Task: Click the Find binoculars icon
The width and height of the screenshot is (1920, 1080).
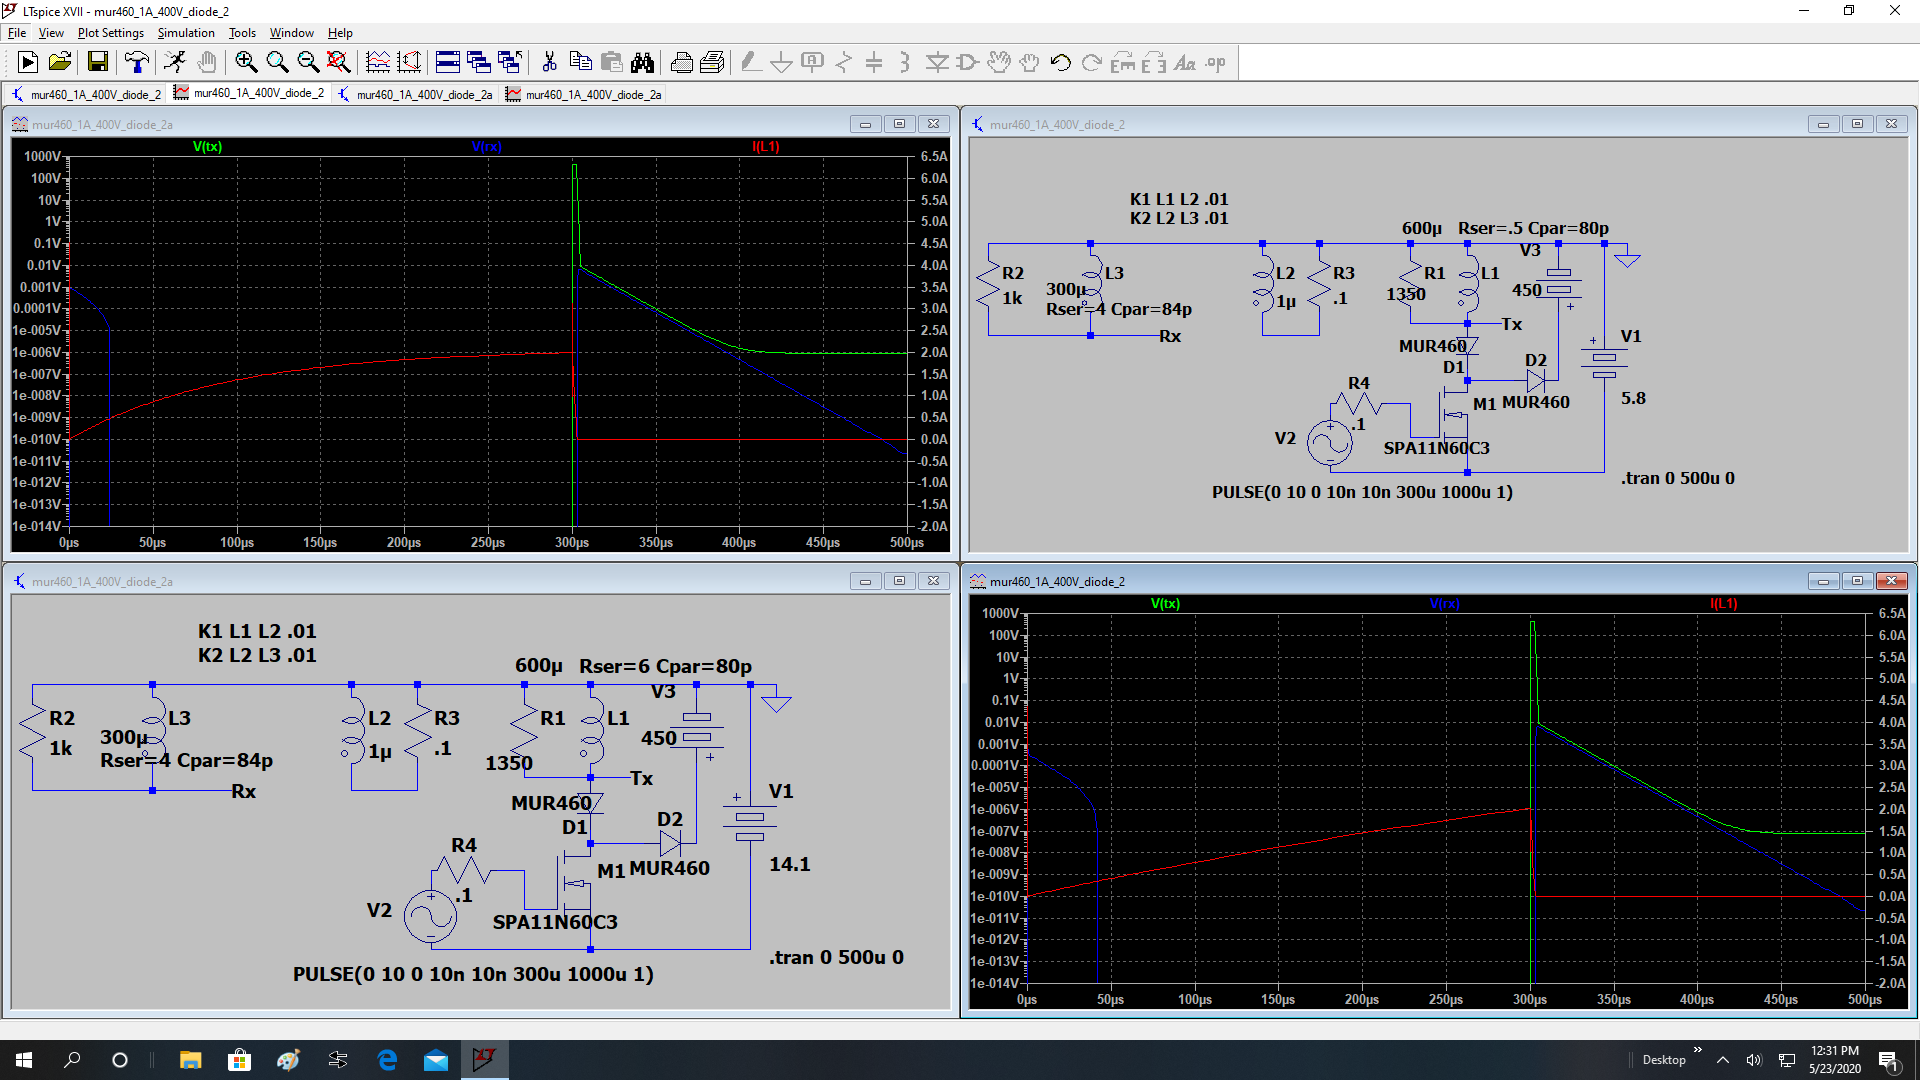Action: tap(642, 63)
